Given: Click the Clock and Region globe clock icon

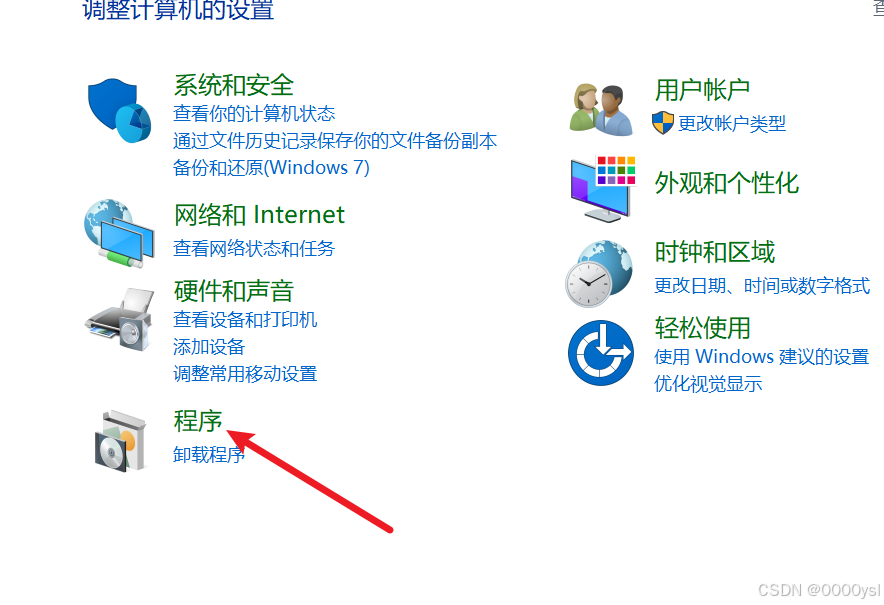Looking at the screenshot, I should [599, 273].
